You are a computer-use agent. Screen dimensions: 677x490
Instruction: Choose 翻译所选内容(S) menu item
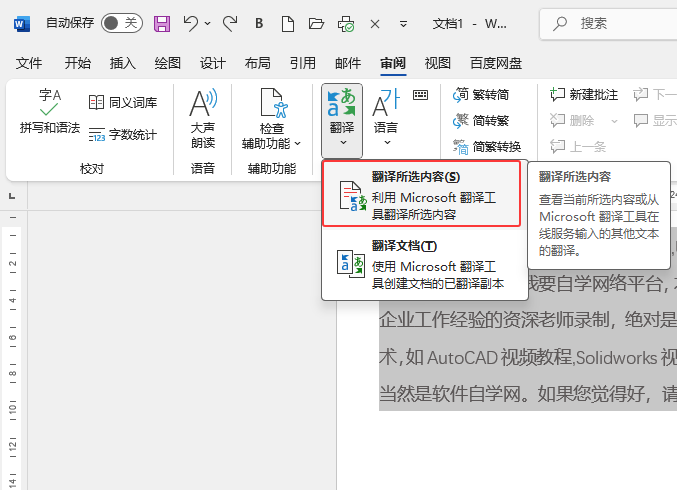coord(422,194)
